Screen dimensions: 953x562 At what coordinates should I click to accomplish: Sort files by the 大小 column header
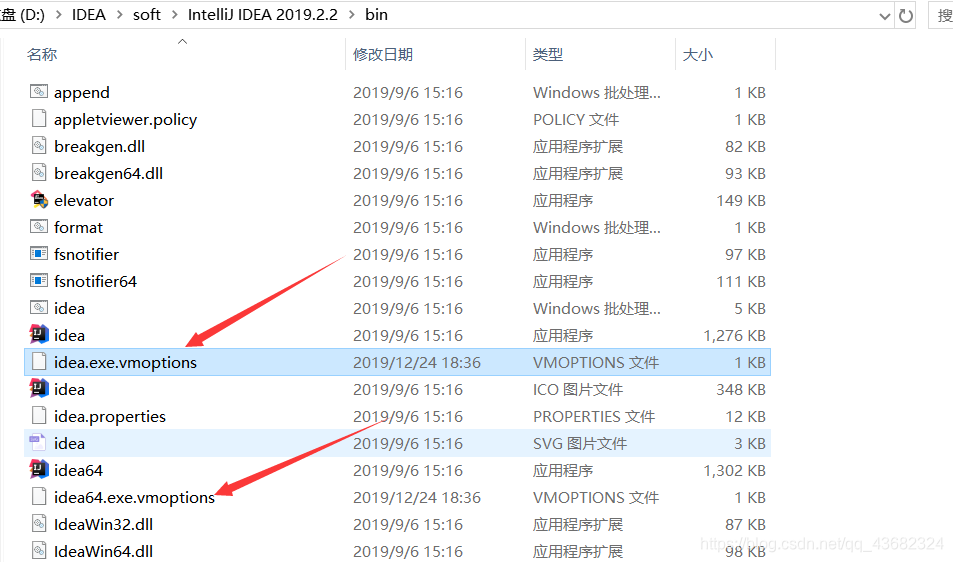point(698,55)
